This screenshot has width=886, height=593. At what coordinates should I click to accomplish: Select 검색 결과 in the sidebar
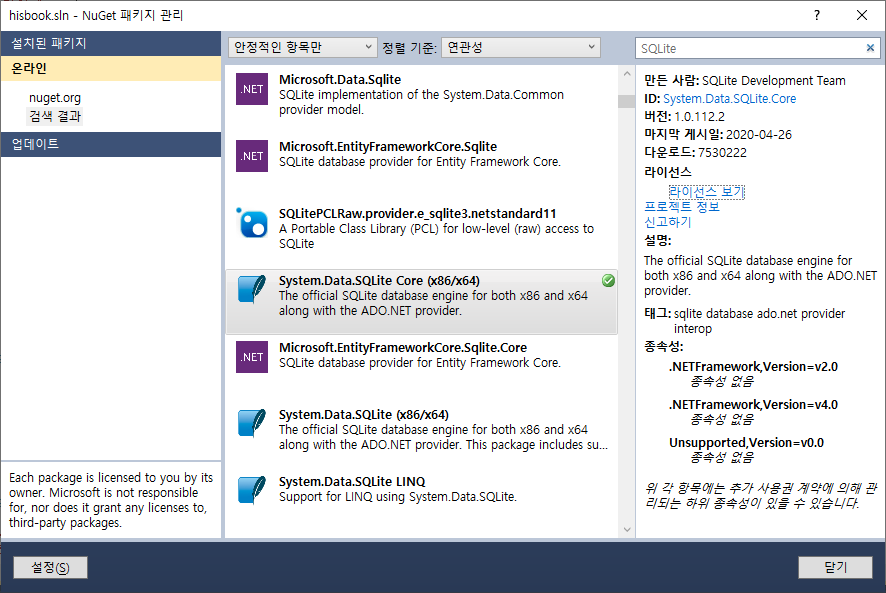click(55, 116)
